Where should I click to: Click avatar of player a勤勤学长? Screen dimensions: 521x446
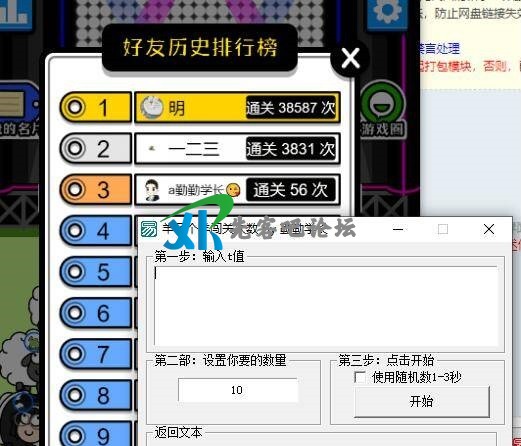click(x=153, y=190)
